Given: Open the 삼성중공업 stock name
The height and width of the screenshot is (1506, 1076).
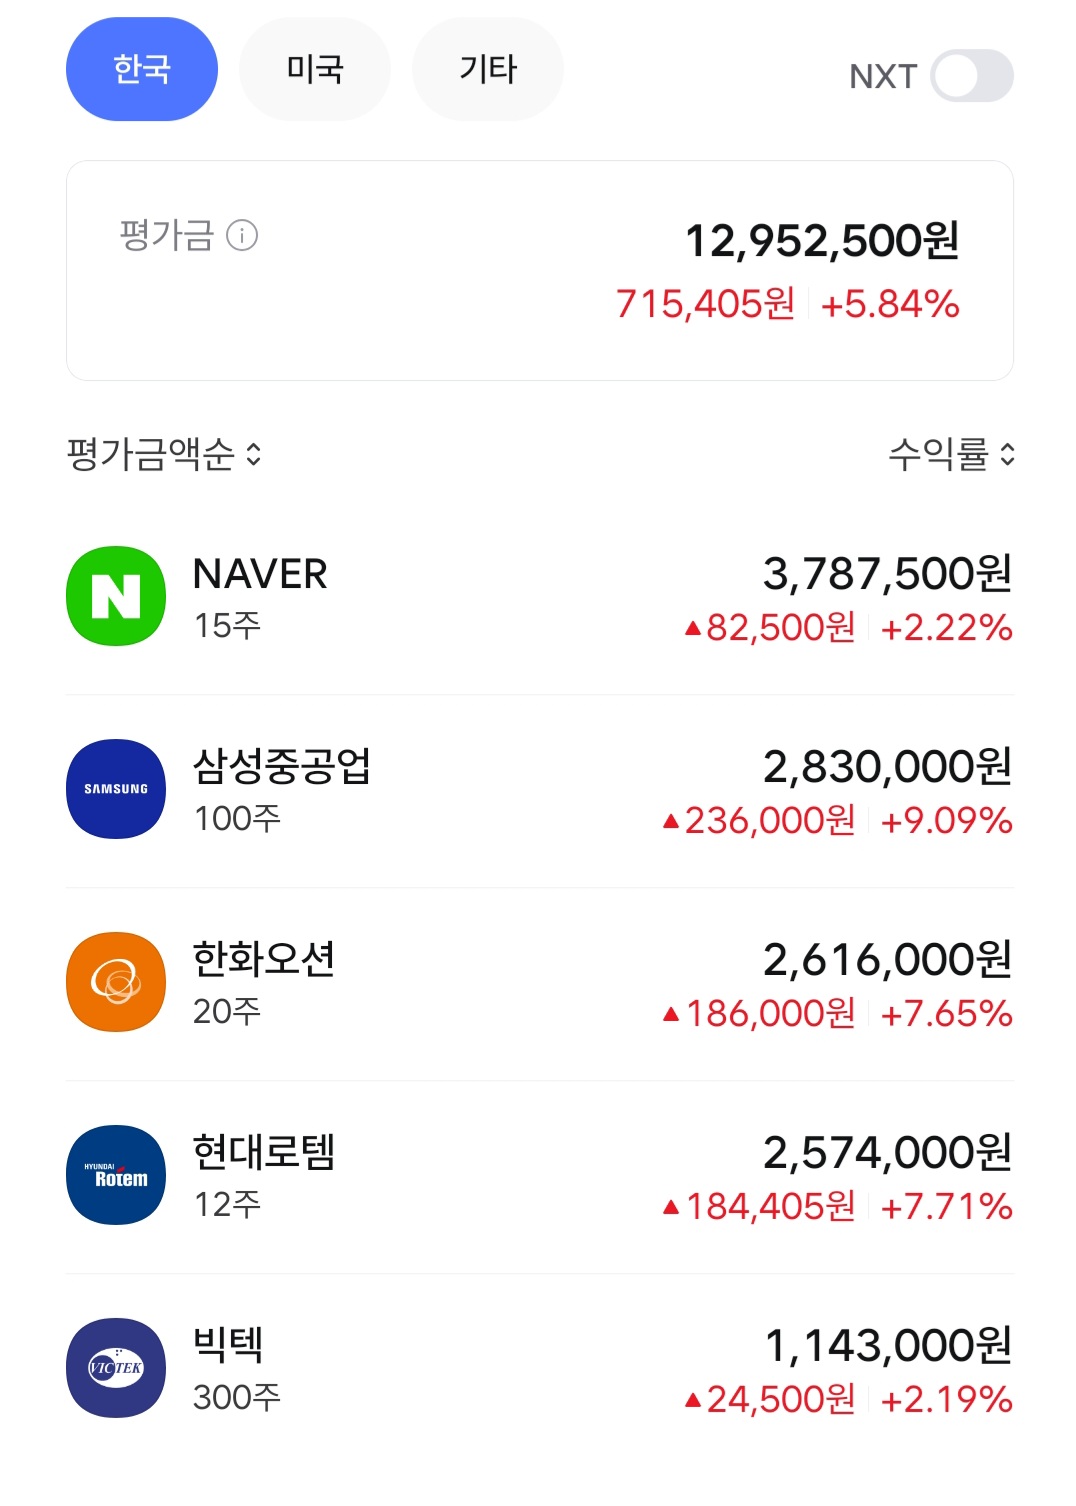Looking at the screenshot, I should [281, 767].
